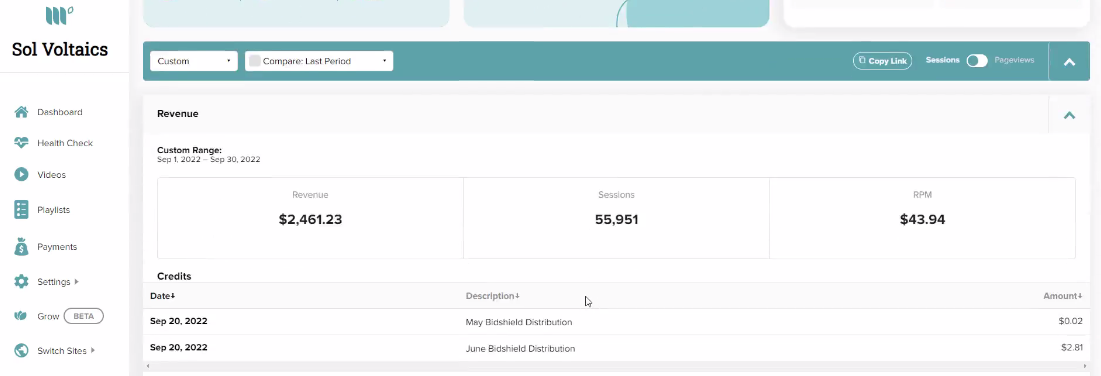Image resolution: width=1101 pixels, height=376 pixels.
Task: Click the Pageviews label
Action: [x=1014, y=60]
